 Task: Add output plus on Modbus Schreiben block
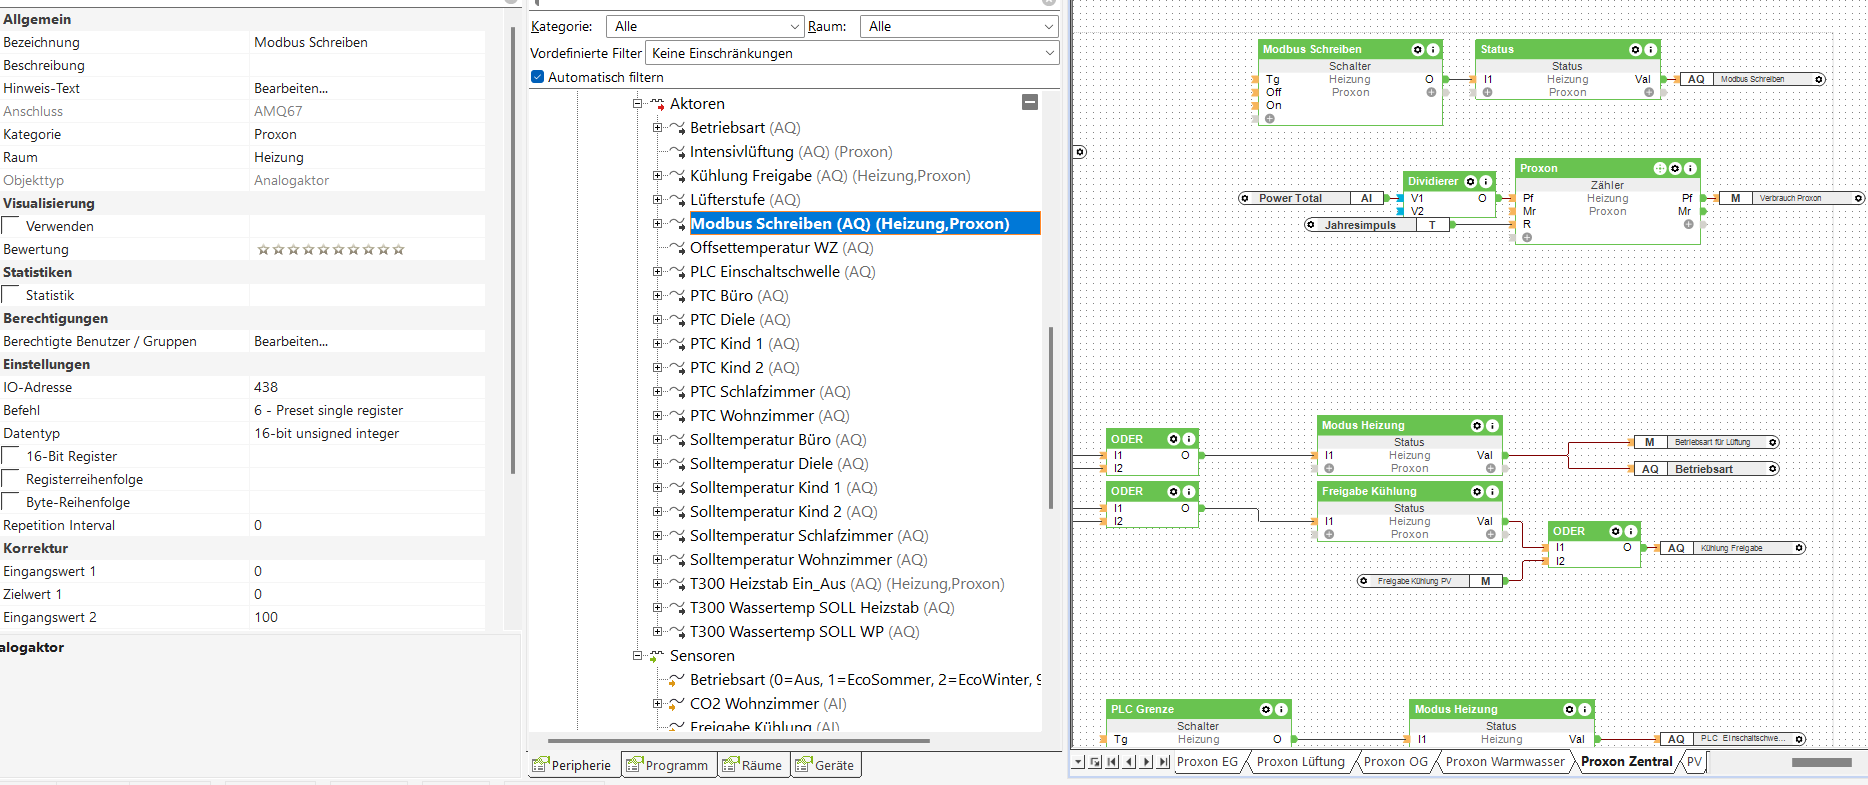point(1431,92)
